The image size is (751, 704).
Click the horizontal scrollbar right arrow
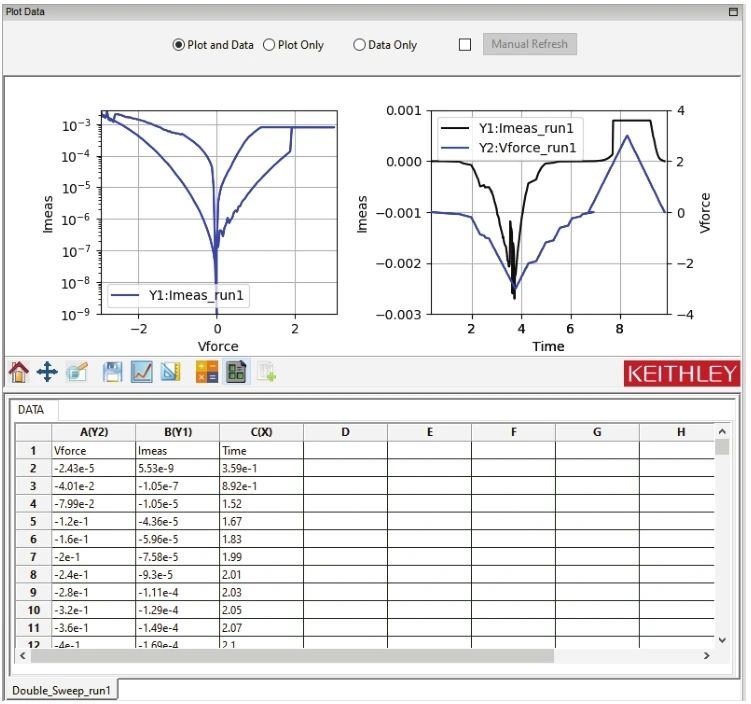point(706,656)
